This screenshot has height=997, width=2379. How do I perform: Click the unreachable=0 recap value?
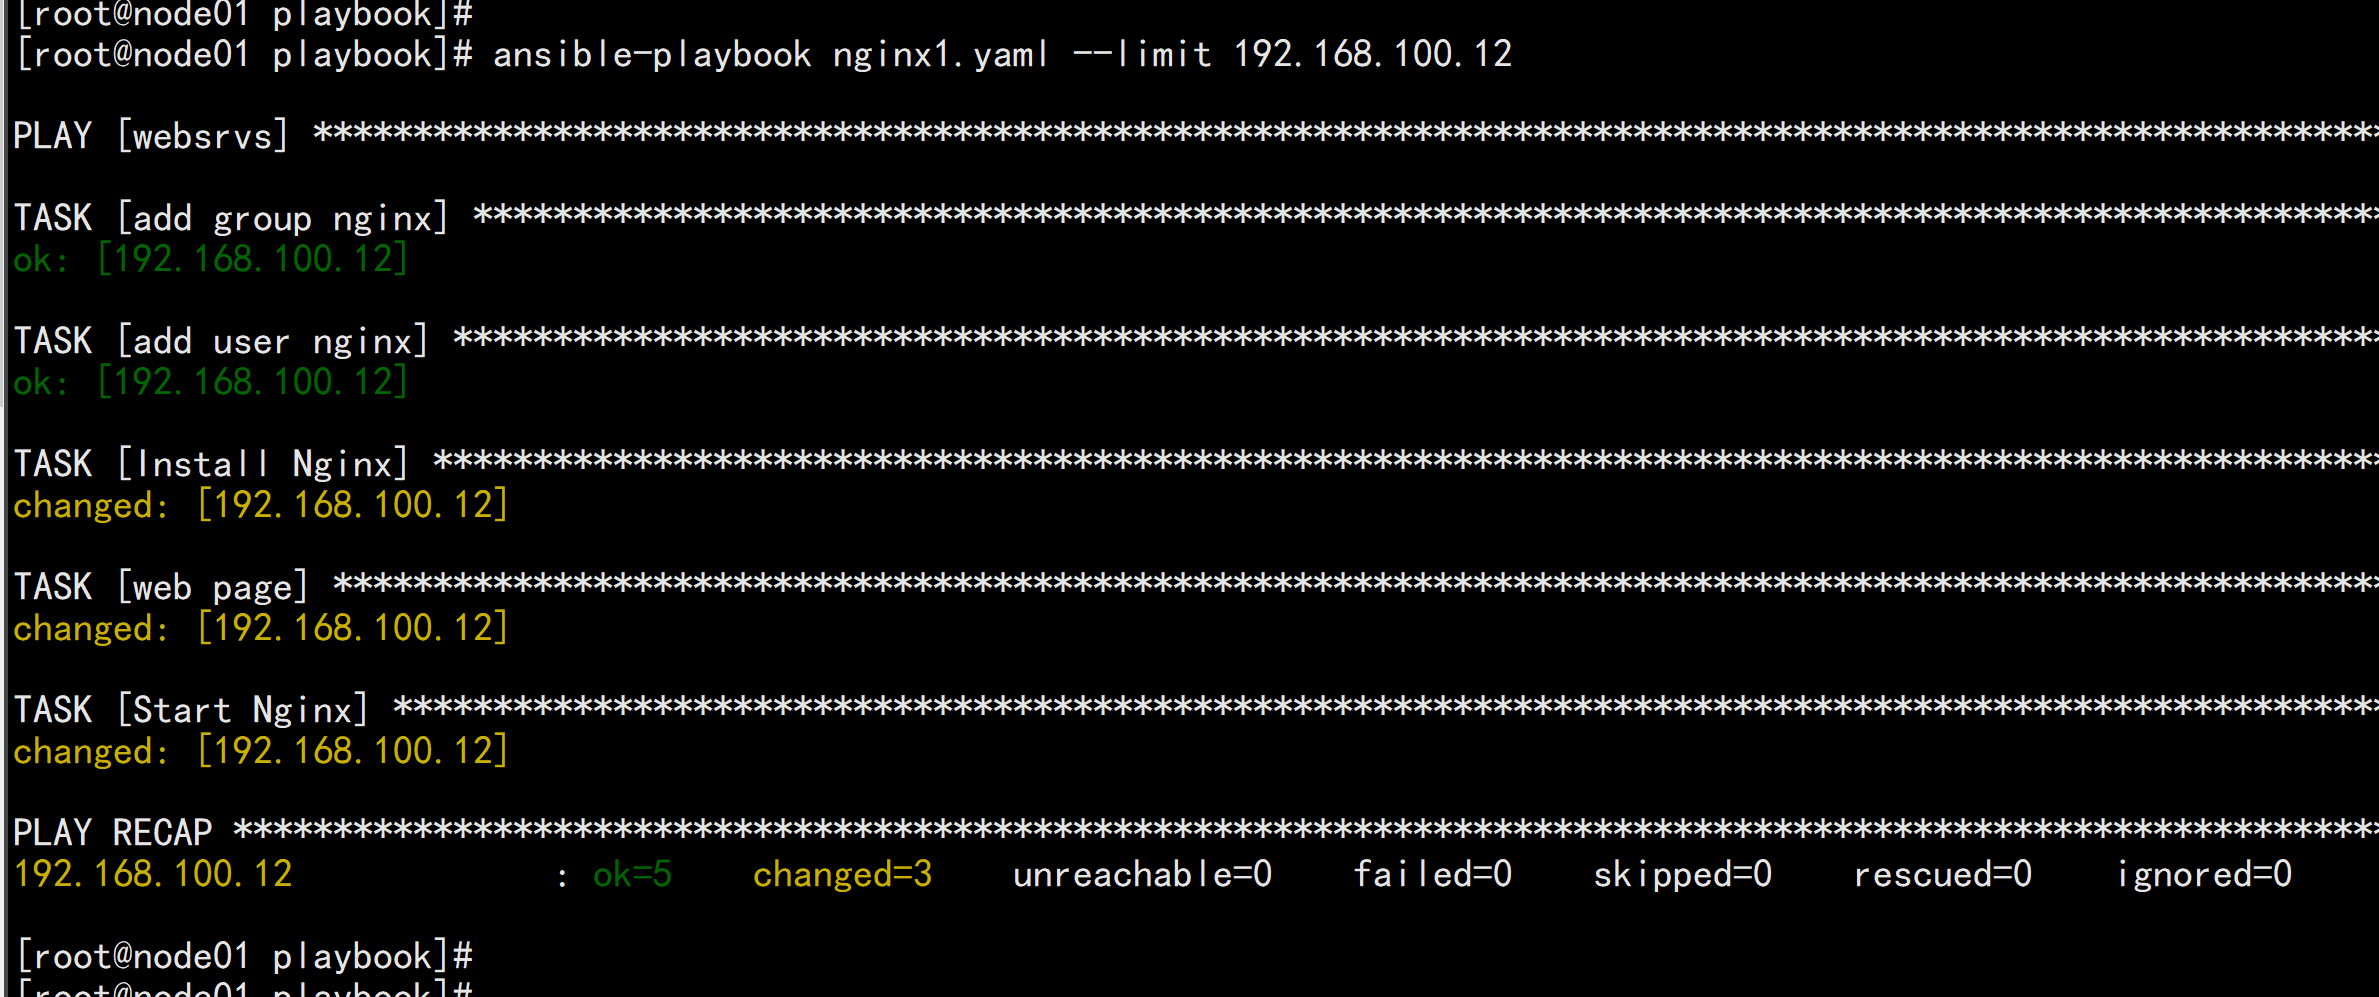click(1142, 875)
